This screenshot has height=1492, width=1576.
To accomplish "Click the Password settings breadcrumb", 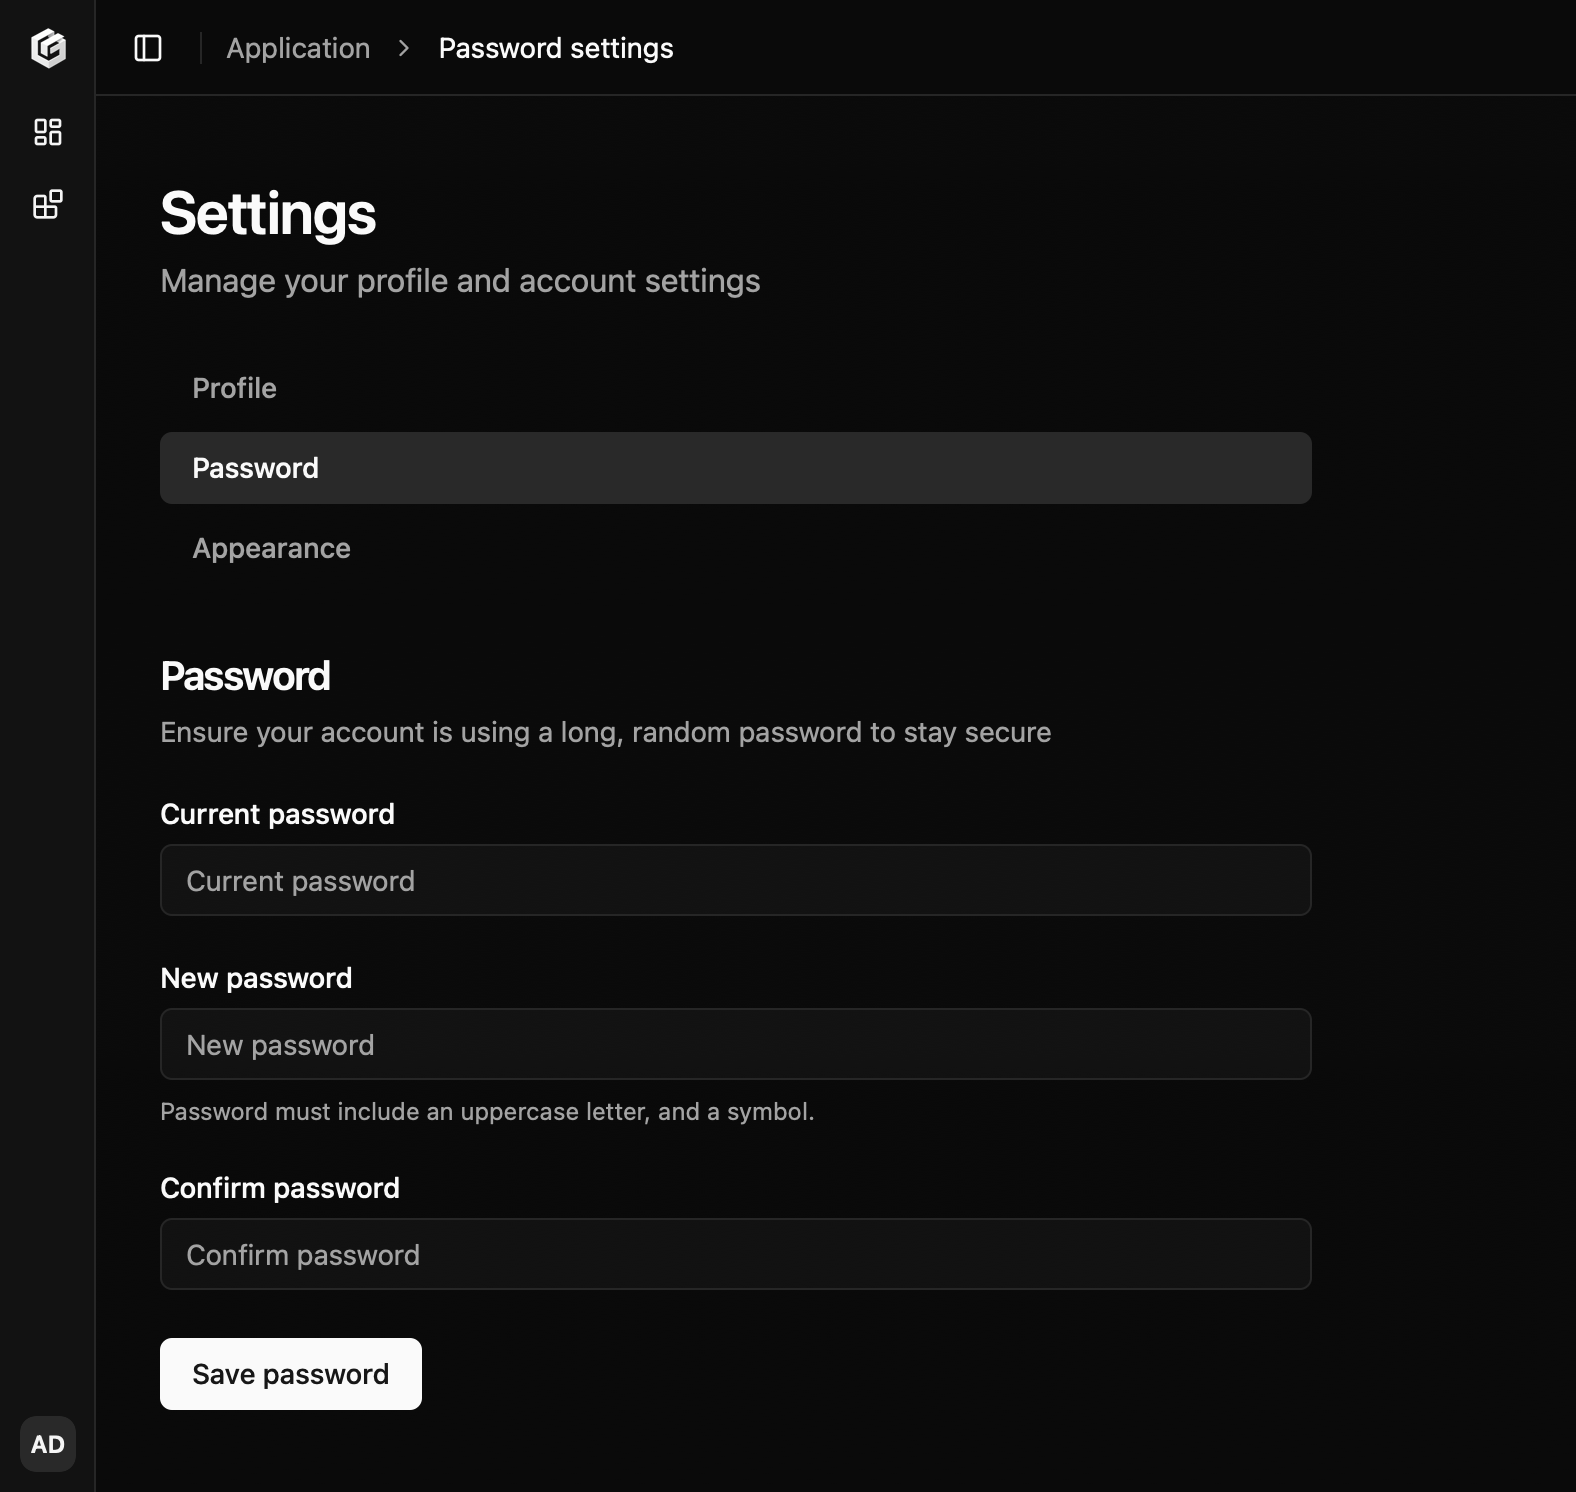I will [556, 48].
